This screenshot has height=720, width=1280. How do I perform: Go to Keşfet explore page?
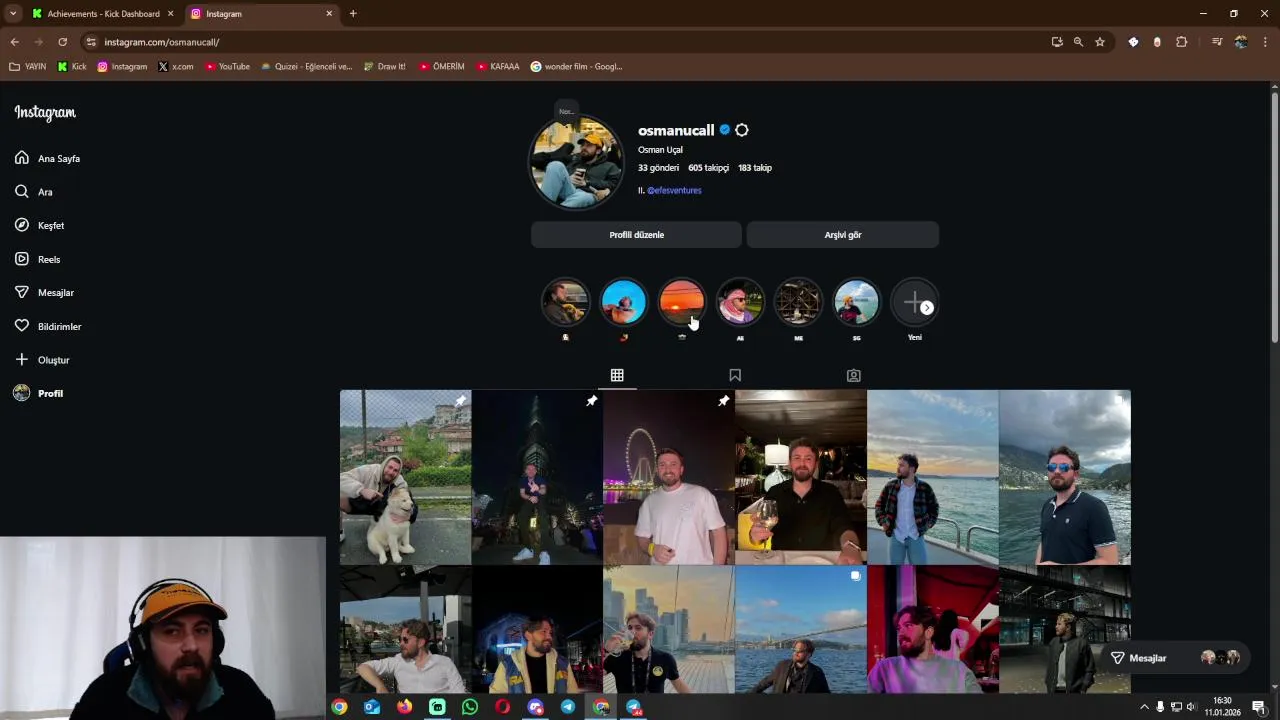pyautogui.click(x=40, y=225)
